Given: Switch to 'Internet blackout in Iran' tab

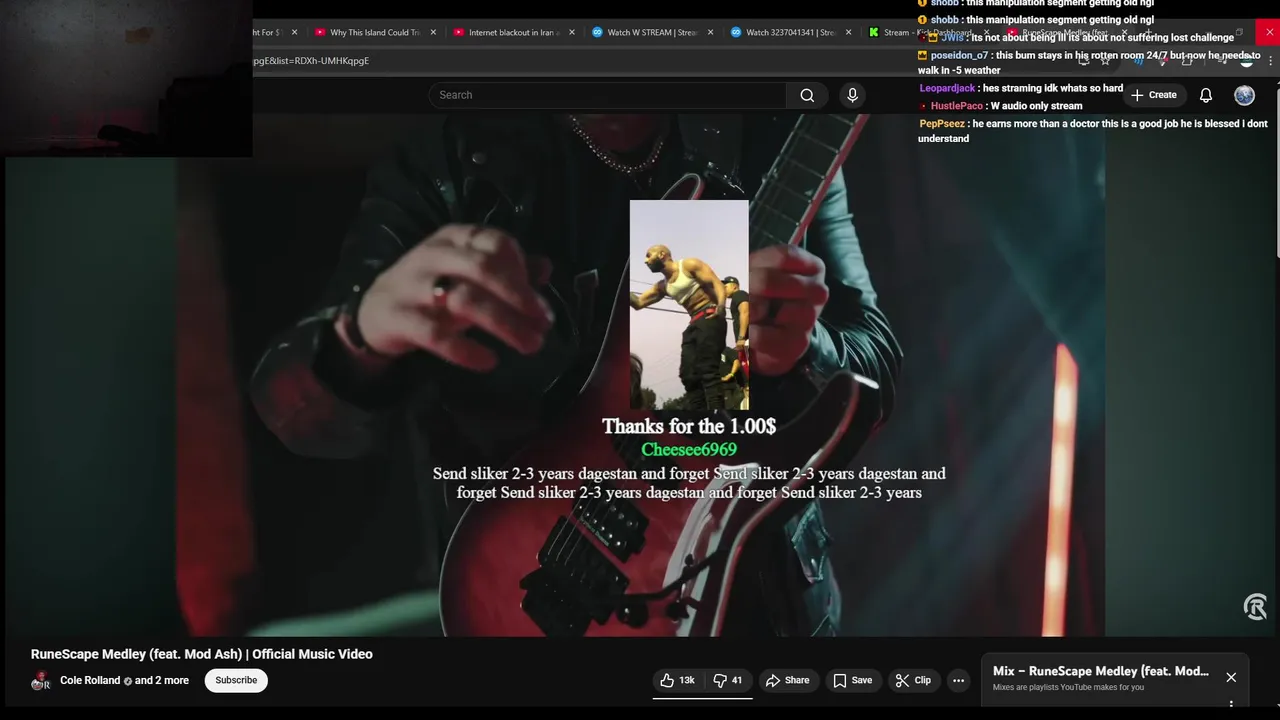Looking at the screenshot, I should (513, 32).
